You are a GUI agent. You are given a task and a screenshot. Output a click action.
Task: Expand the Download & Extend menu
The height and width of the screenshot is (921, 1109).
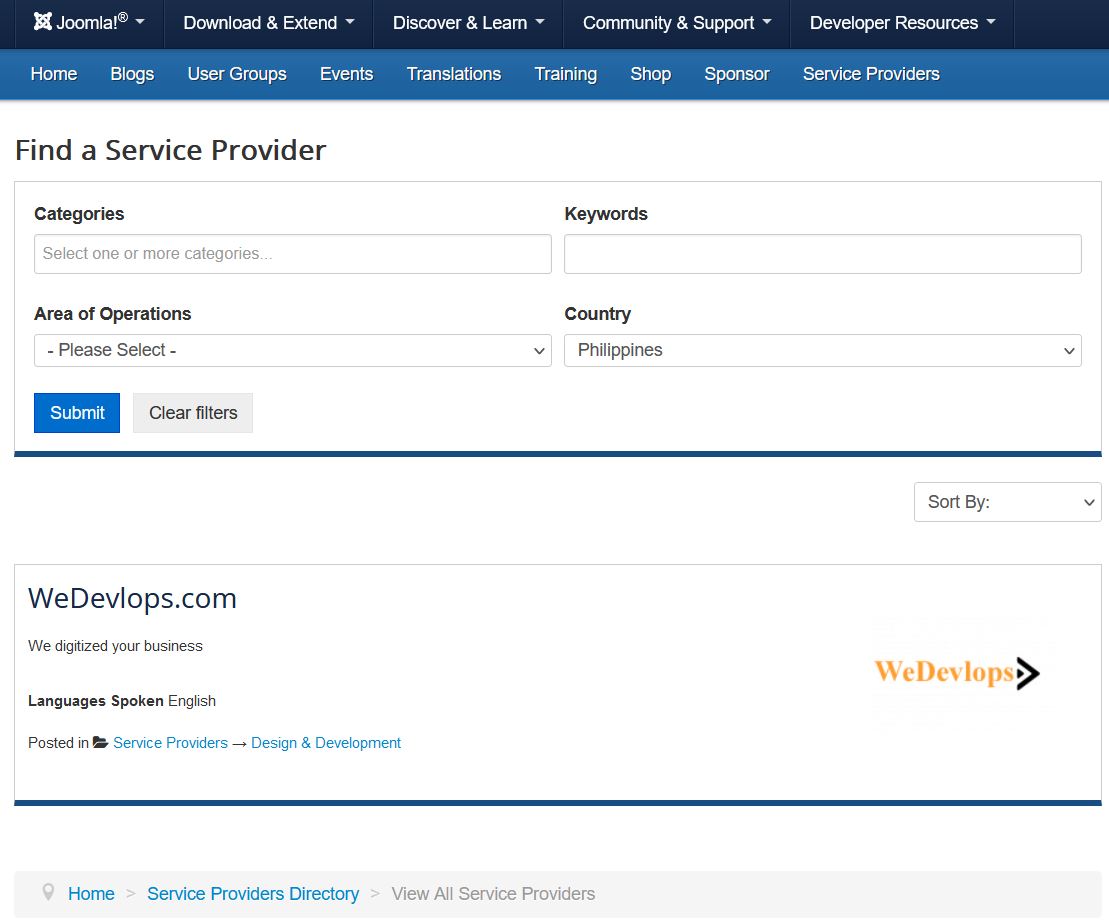pos(269,23)
